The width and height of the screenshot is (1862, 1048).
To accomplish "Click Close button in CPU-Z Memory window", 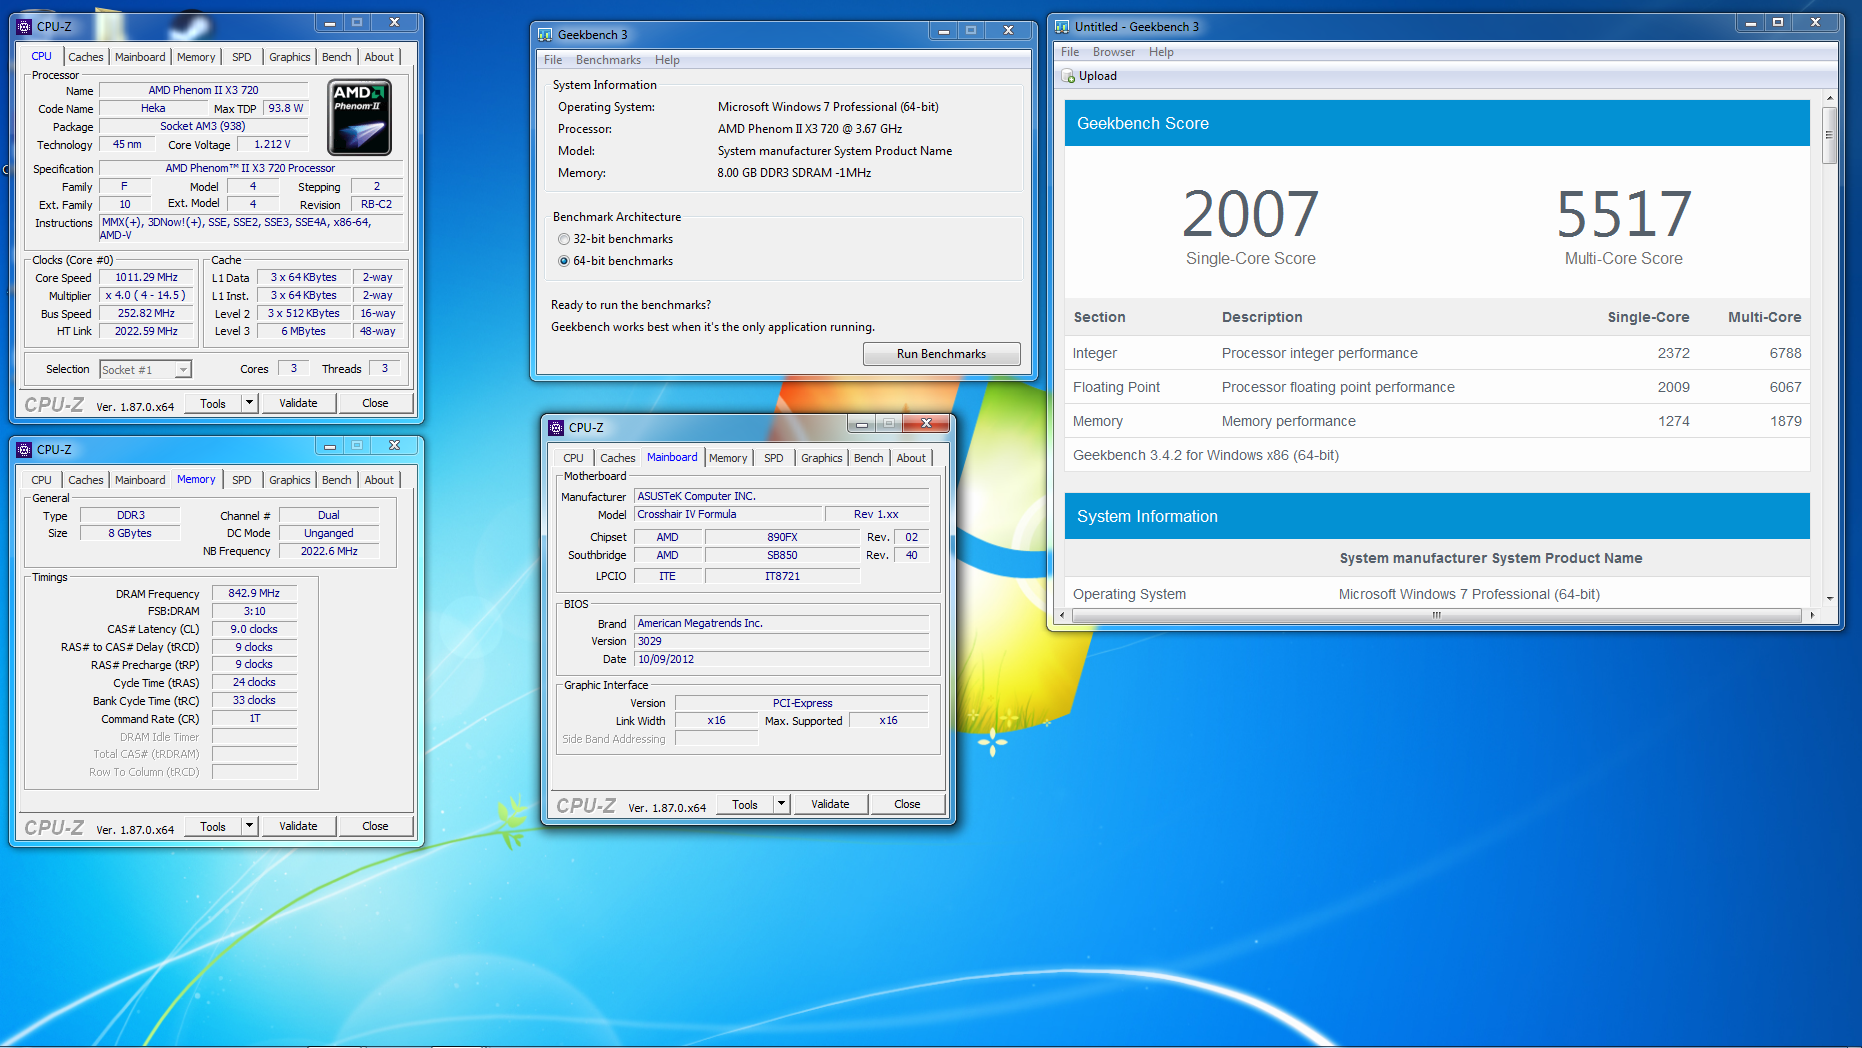I will coord(375,826).
